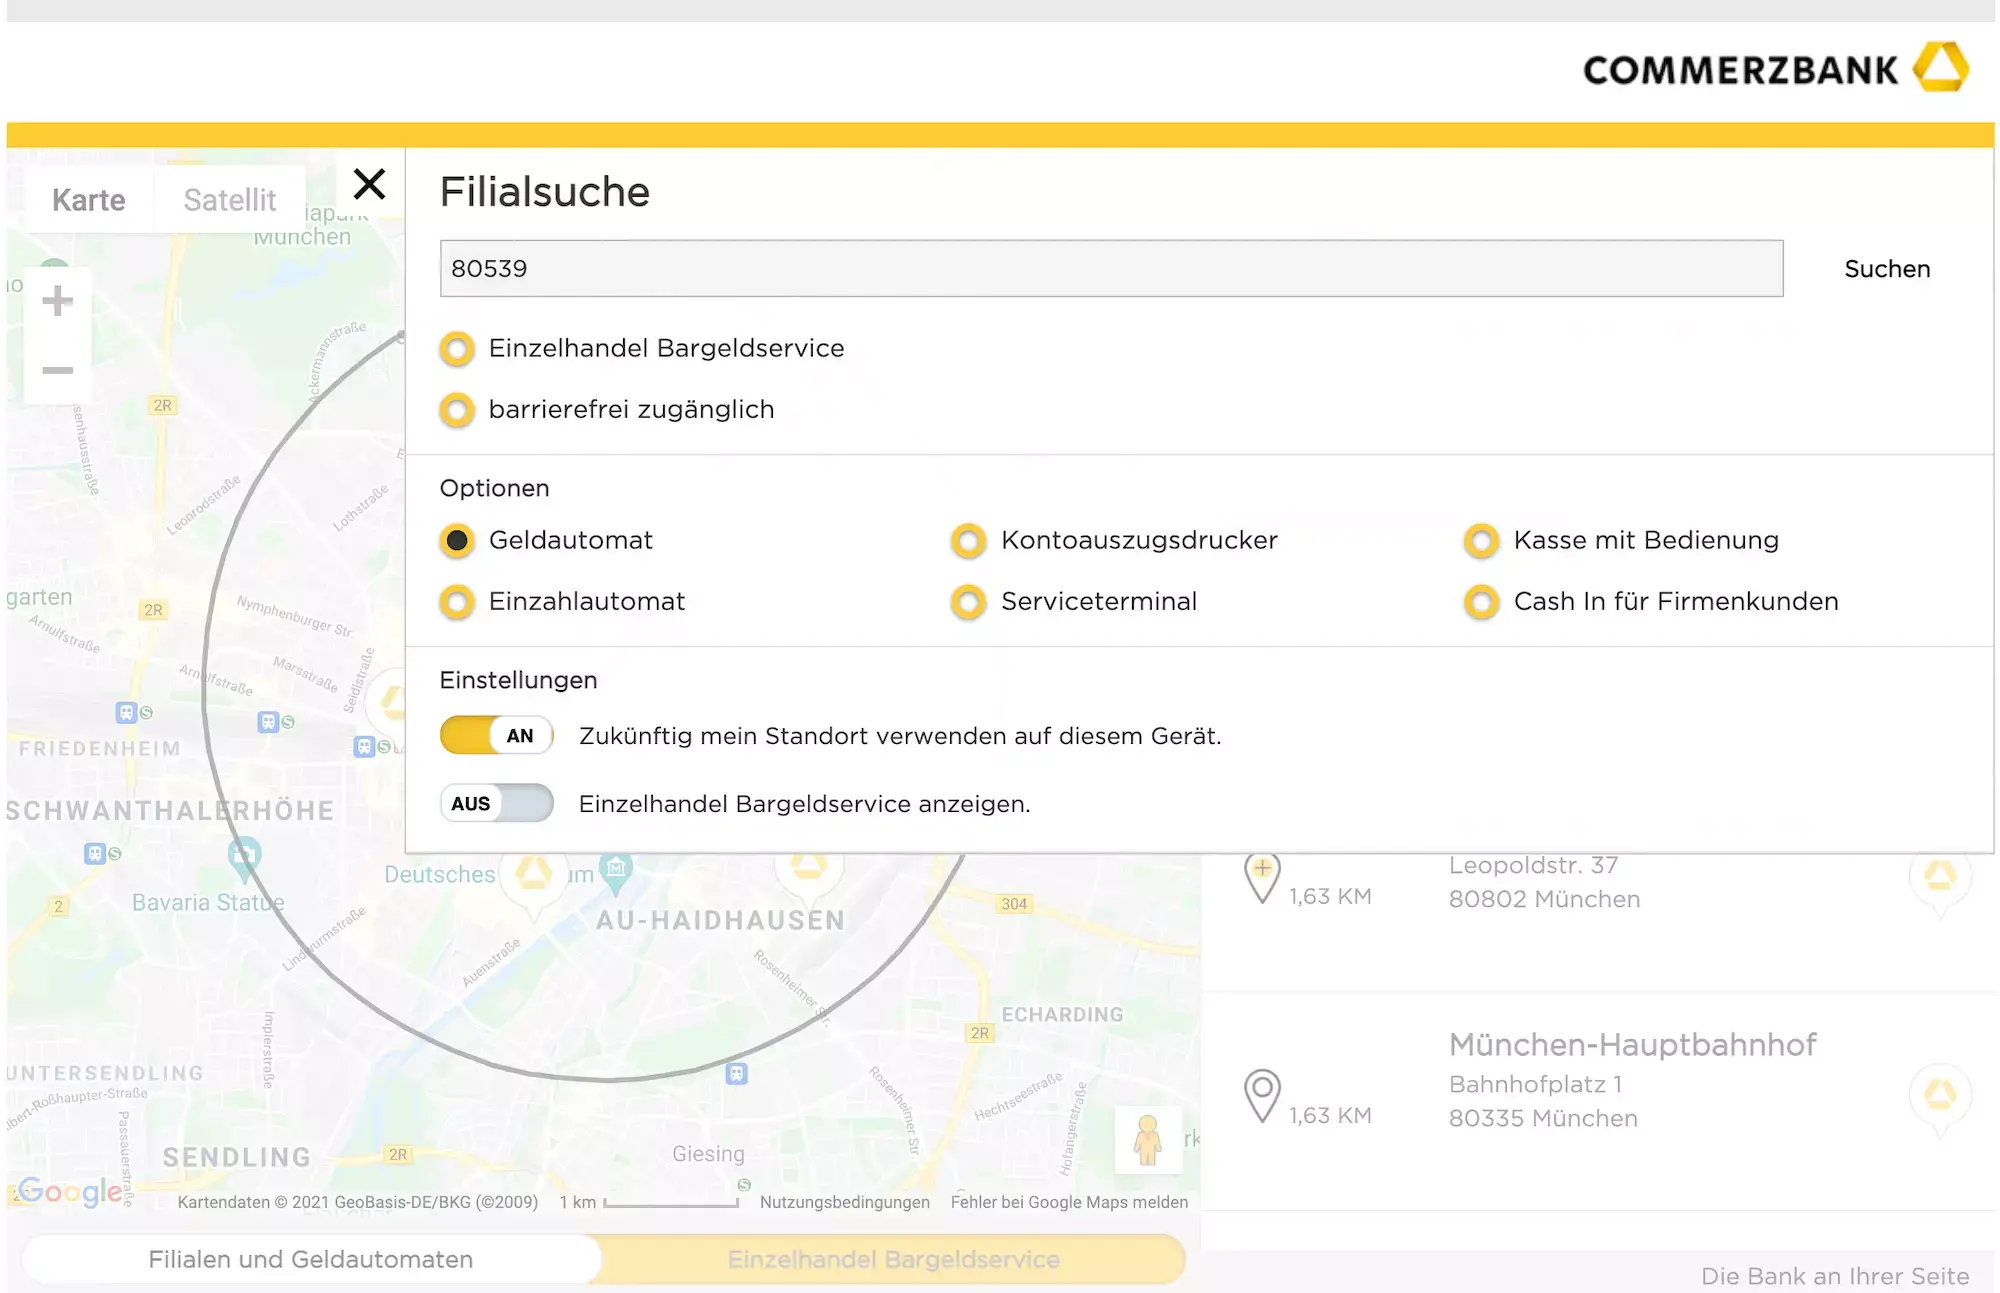Select the Kontoauszugsdrucker option
Viewport: 2000px width, 1293px height.
coord(968,541)
